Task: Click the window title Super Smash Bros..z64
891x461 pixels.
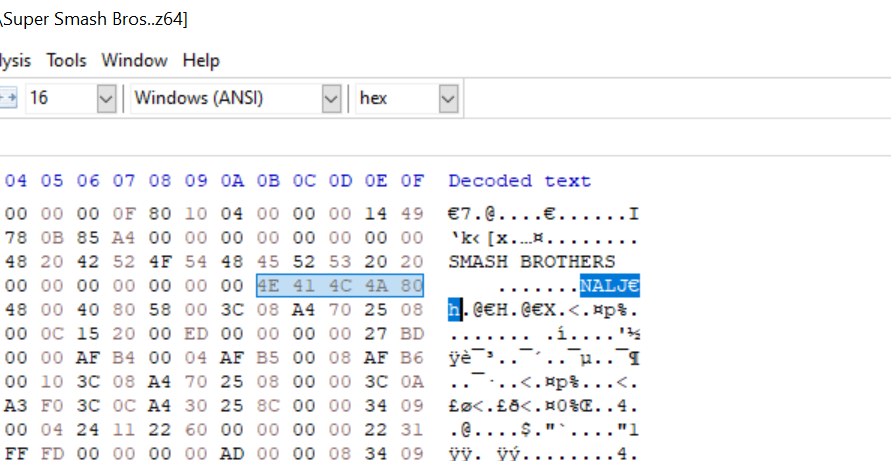Action: pyautogui.click(x=93, y=19)
